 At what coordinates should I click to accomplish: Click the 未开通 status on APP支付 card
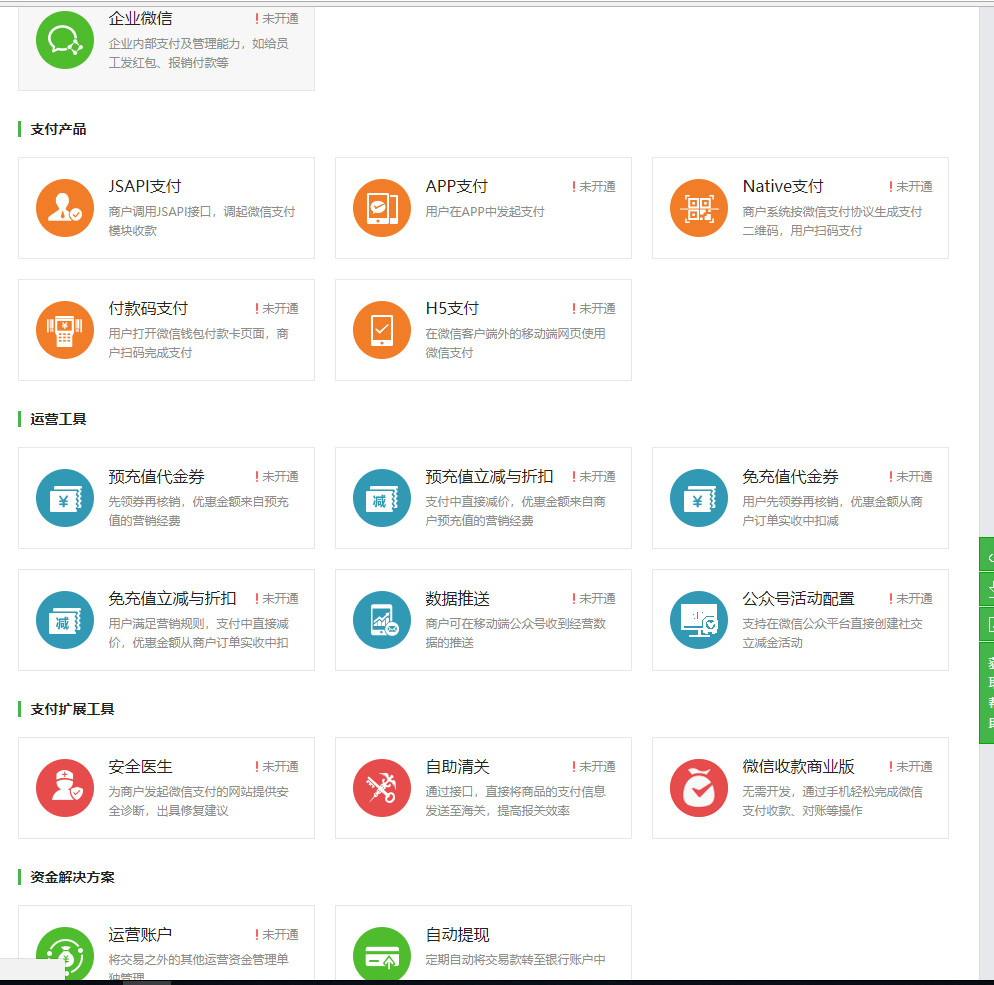594,187
